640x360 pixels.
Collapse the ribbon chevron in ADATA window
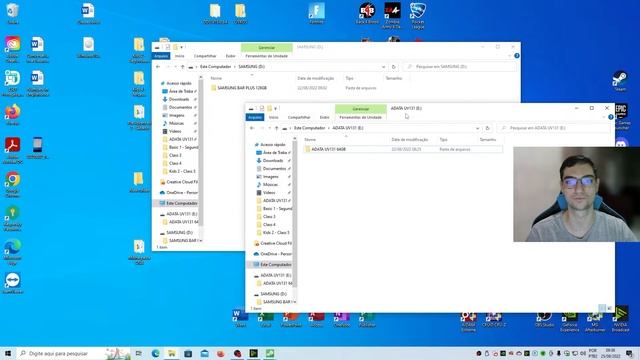(x=604, y=117)
